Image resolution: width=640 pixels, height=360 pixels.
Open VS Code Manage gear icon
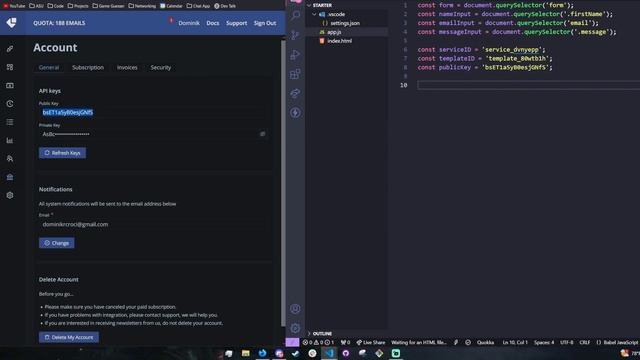[x=295, y=328]
